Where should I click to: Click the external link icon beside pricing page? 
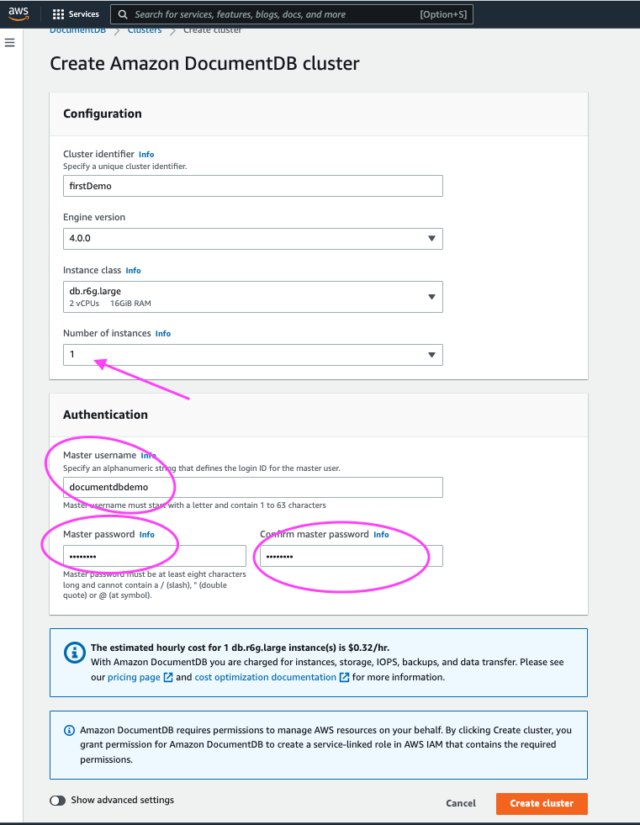[x=166, y=676]
